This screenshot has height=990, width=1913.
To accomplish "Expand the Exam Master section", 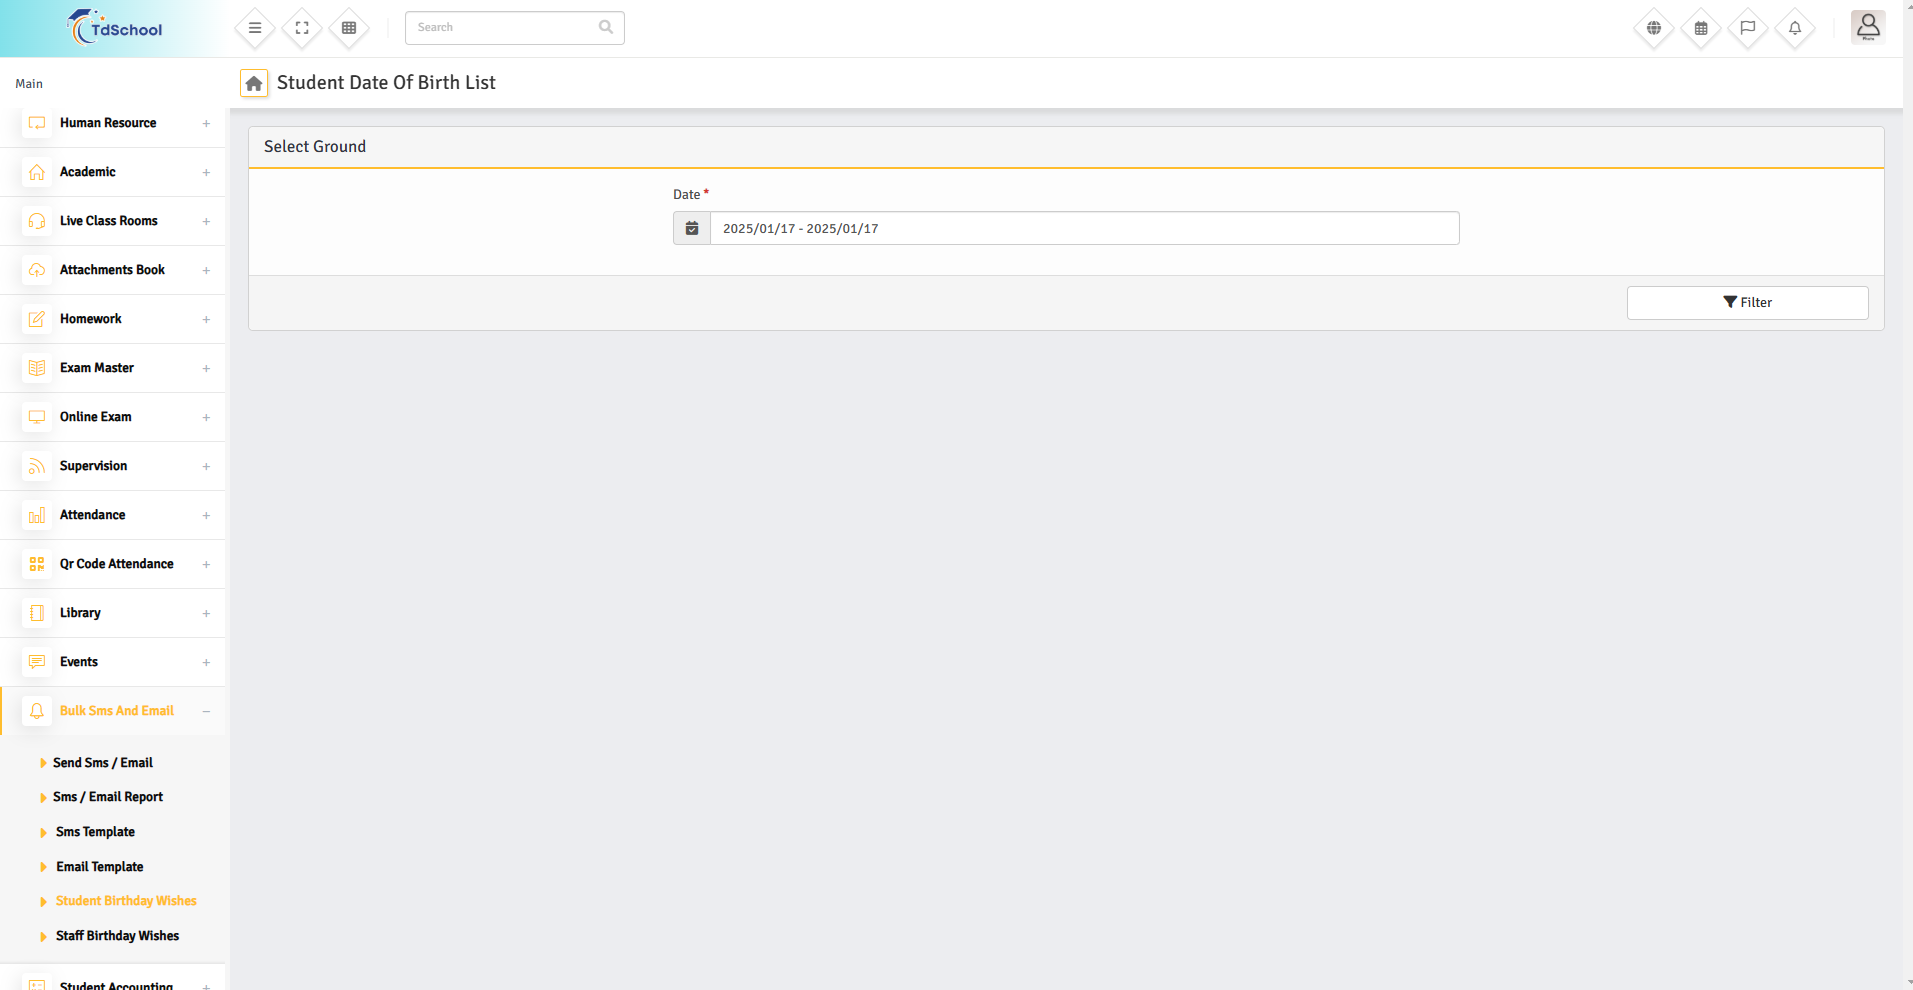I will tap(97, 368).
